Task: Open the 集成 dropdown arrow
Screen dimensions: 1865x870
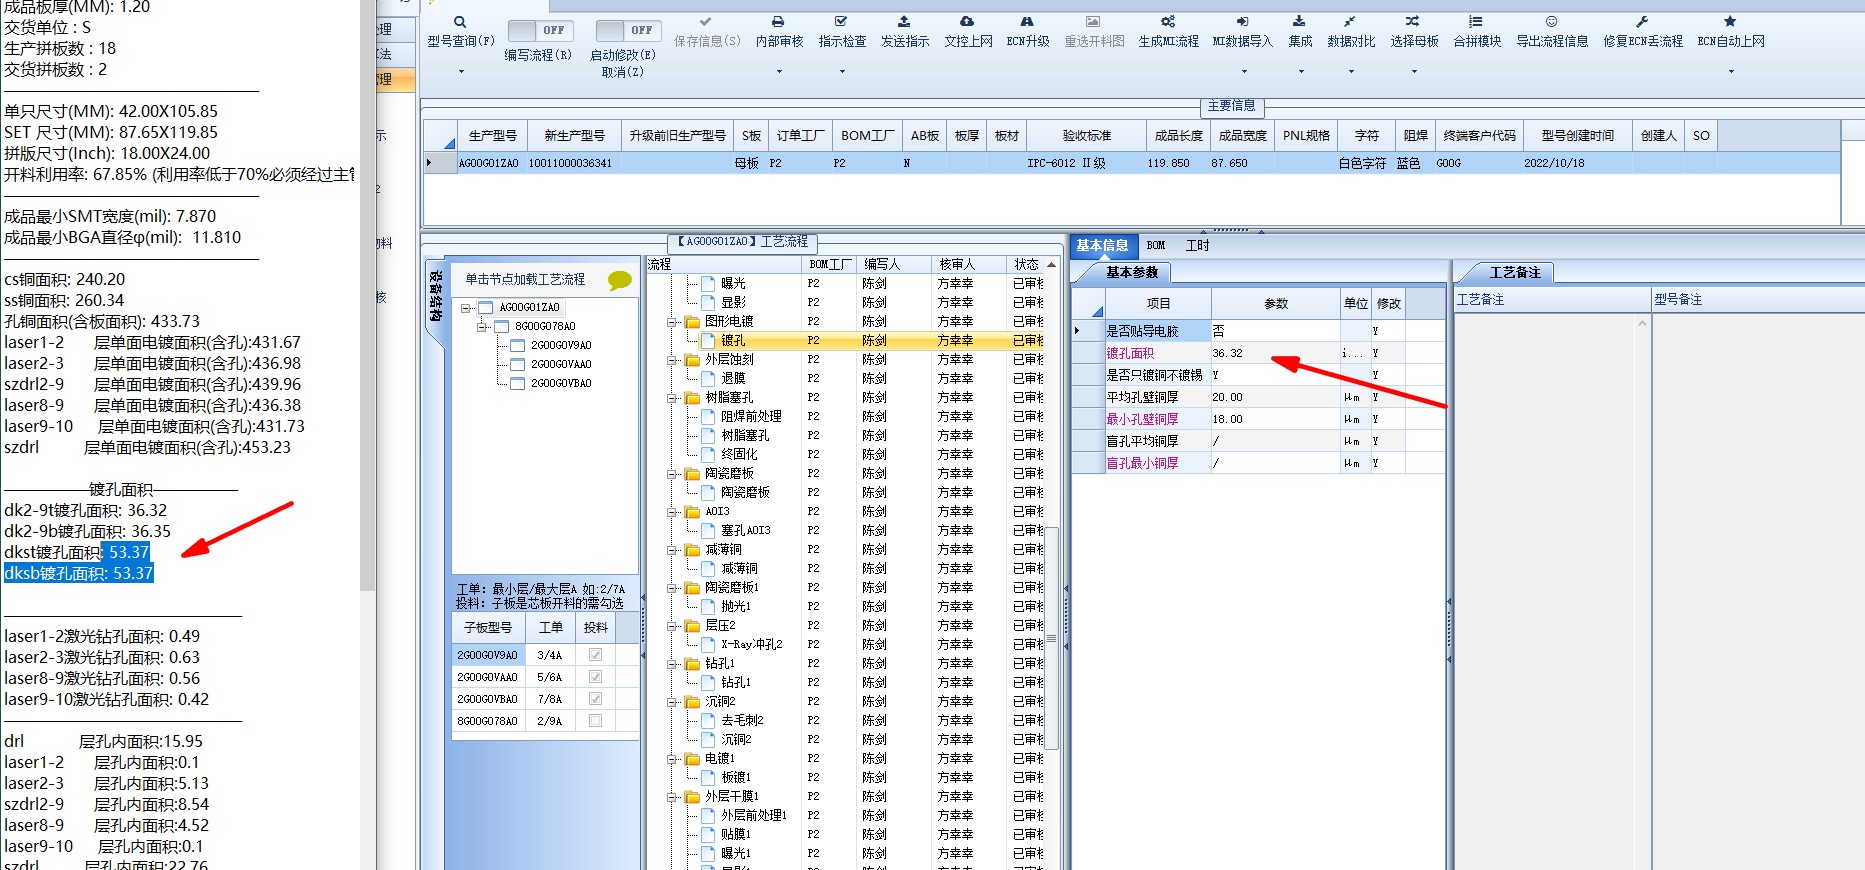Action: tap(1301, 71)
